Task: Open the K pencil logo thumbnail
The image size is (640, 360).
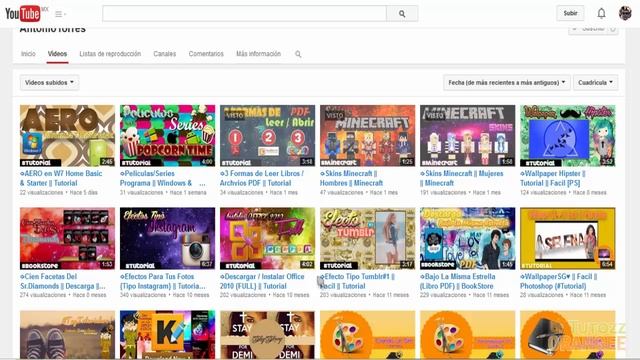Action: (x=167, y=335)
